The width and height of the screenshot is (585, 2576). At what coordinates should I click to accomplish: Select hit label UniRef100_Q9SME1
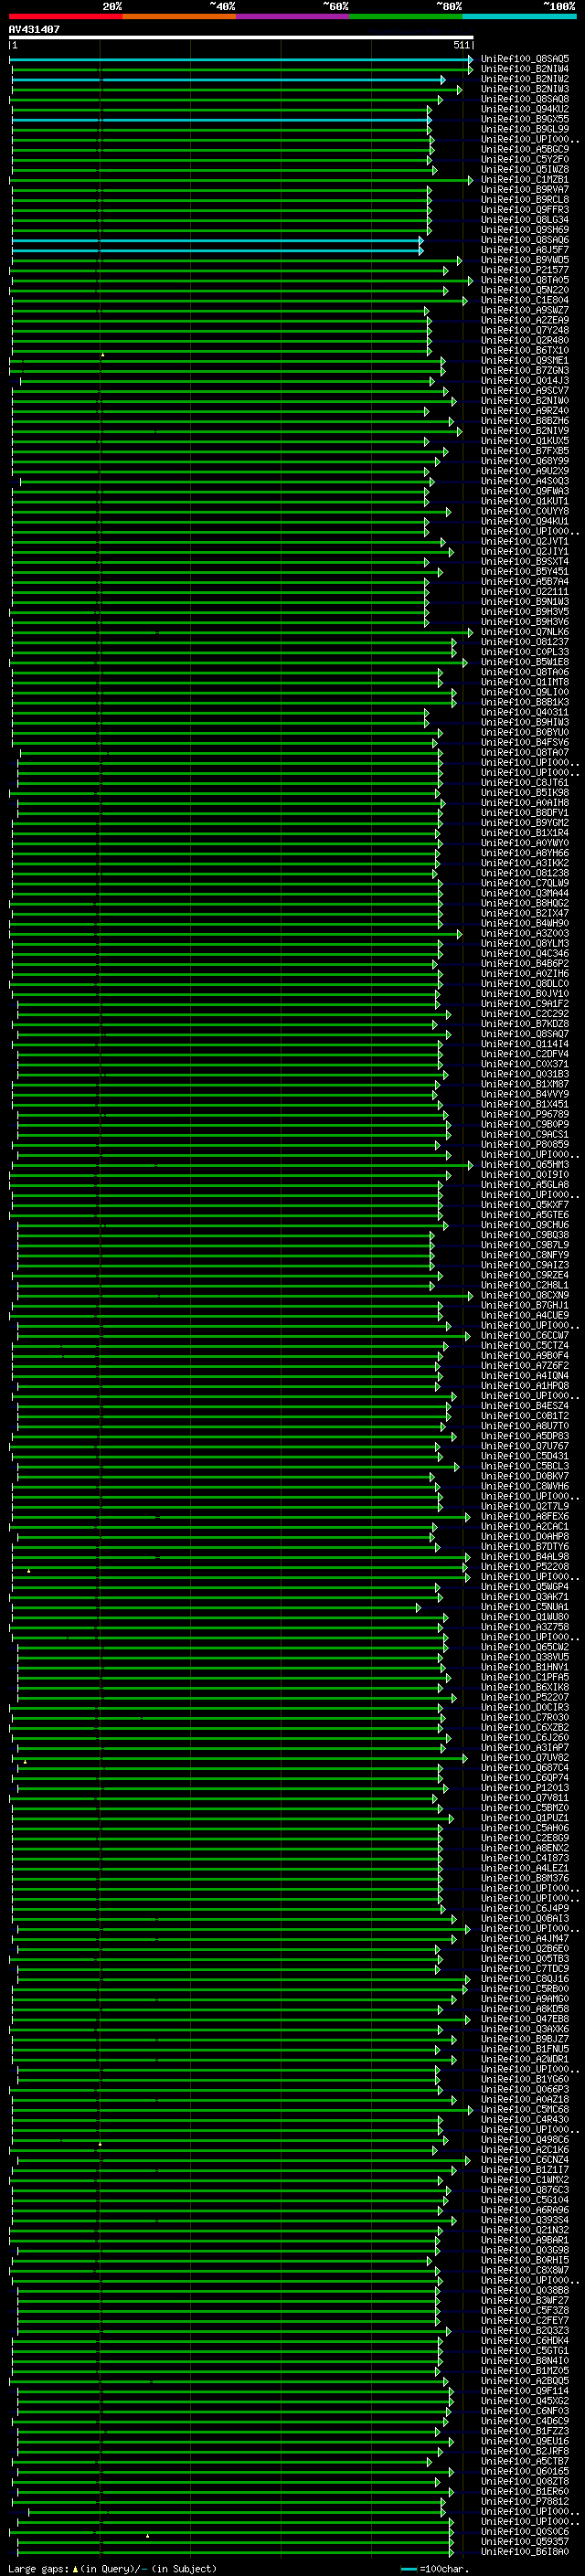point(525,360)
